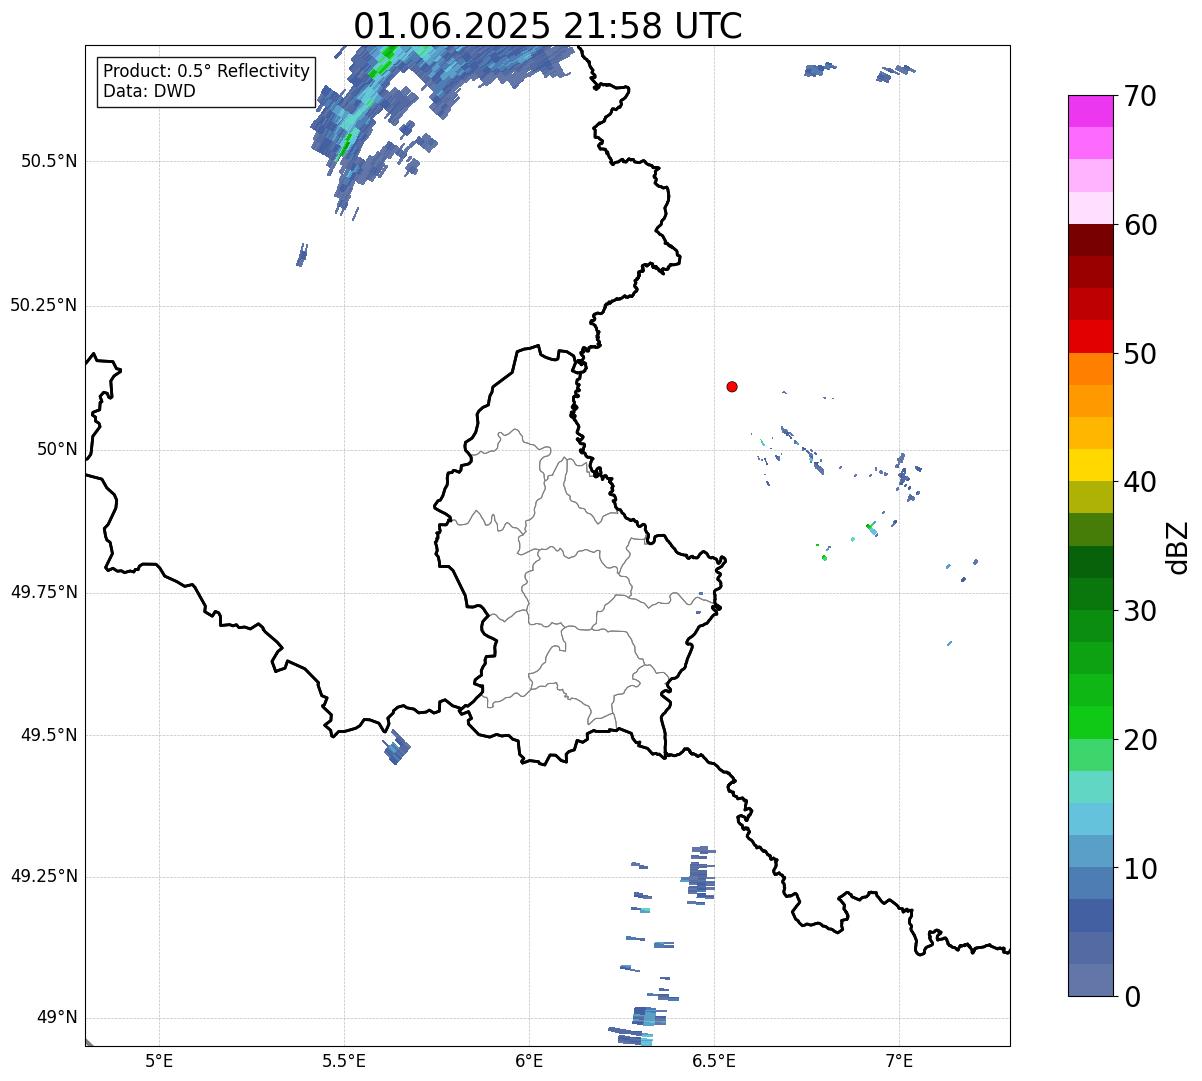Pick the yellow colorbar swatch just above 40
This screenshot has width=1202, height=1081.
click(x=1090, y=466)
